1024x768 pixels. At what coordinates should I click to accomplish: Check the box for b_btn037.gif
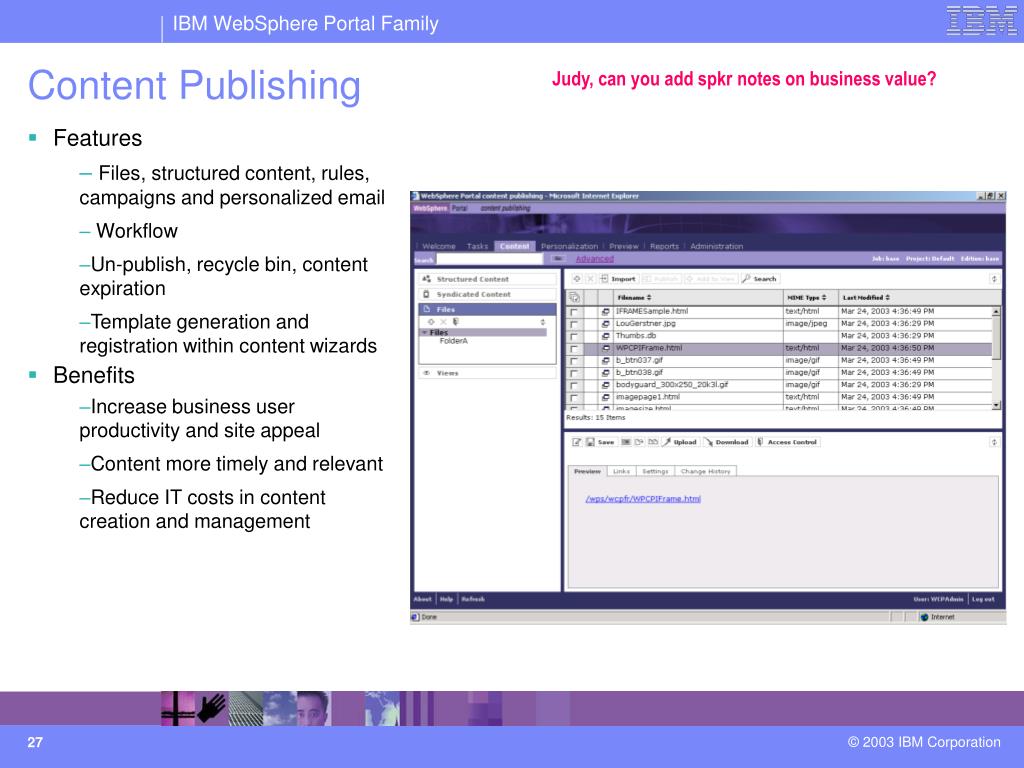click(x=574, y=361)
